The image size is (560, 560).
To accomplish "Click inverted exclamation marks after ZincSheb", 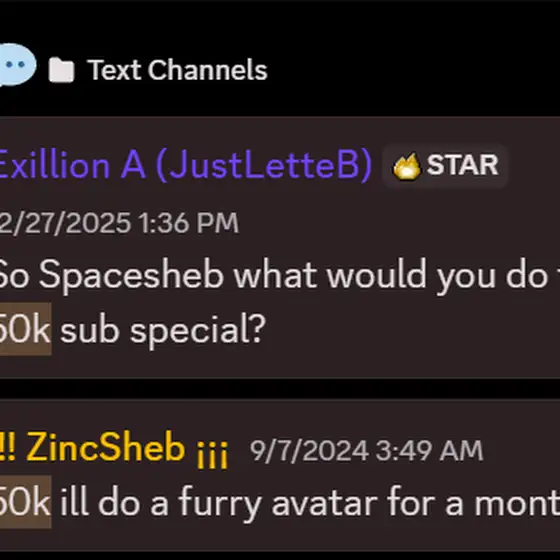I will point(212,454).
